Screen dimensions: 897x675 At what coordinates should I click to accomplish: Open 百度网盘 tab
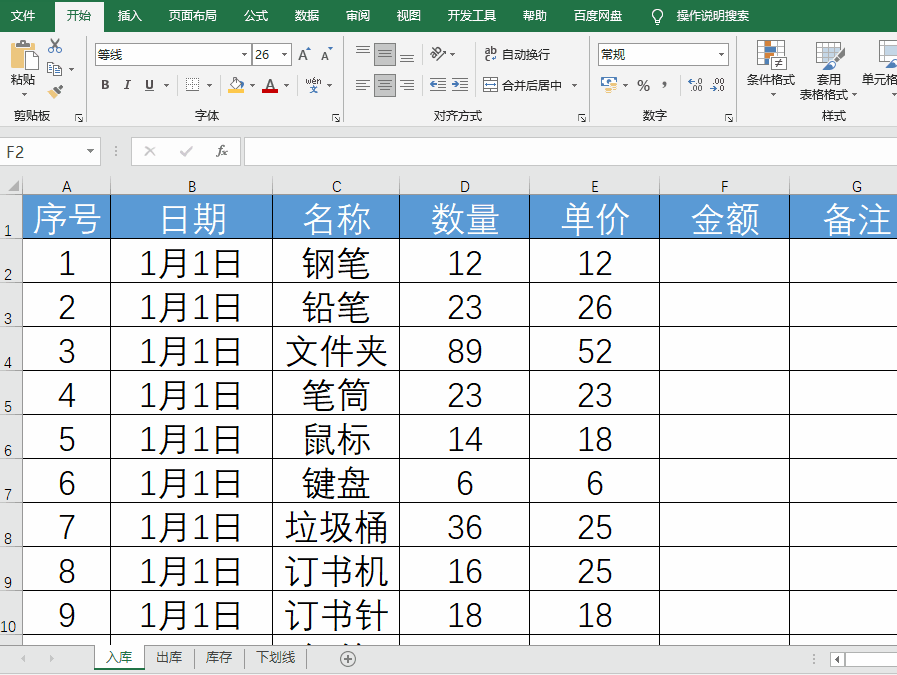coord(598,15)
